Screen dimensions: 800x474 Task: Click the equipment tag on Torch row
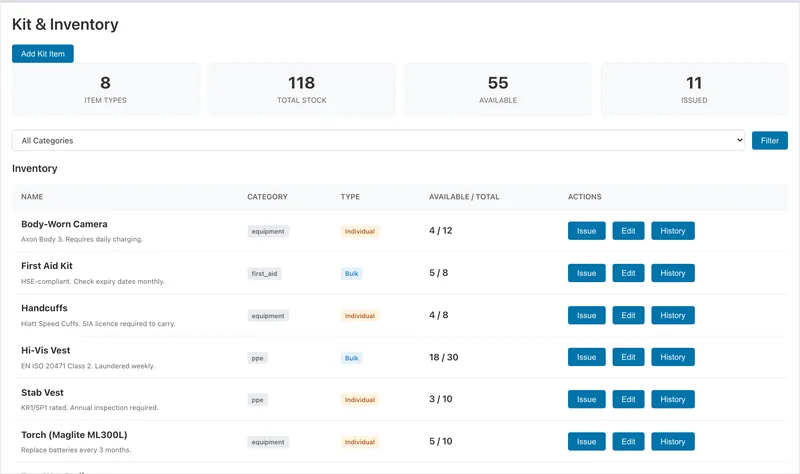[268, 442]
